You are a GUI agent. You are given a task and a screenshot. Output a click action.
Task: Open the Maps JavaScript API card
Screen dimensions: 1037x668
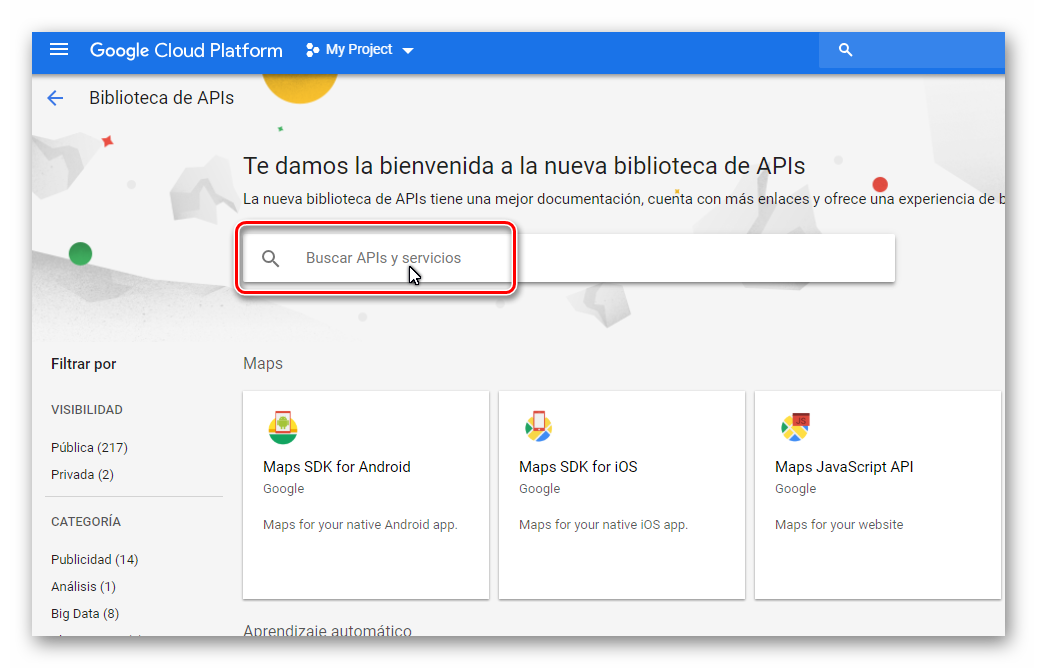point(878,495)
